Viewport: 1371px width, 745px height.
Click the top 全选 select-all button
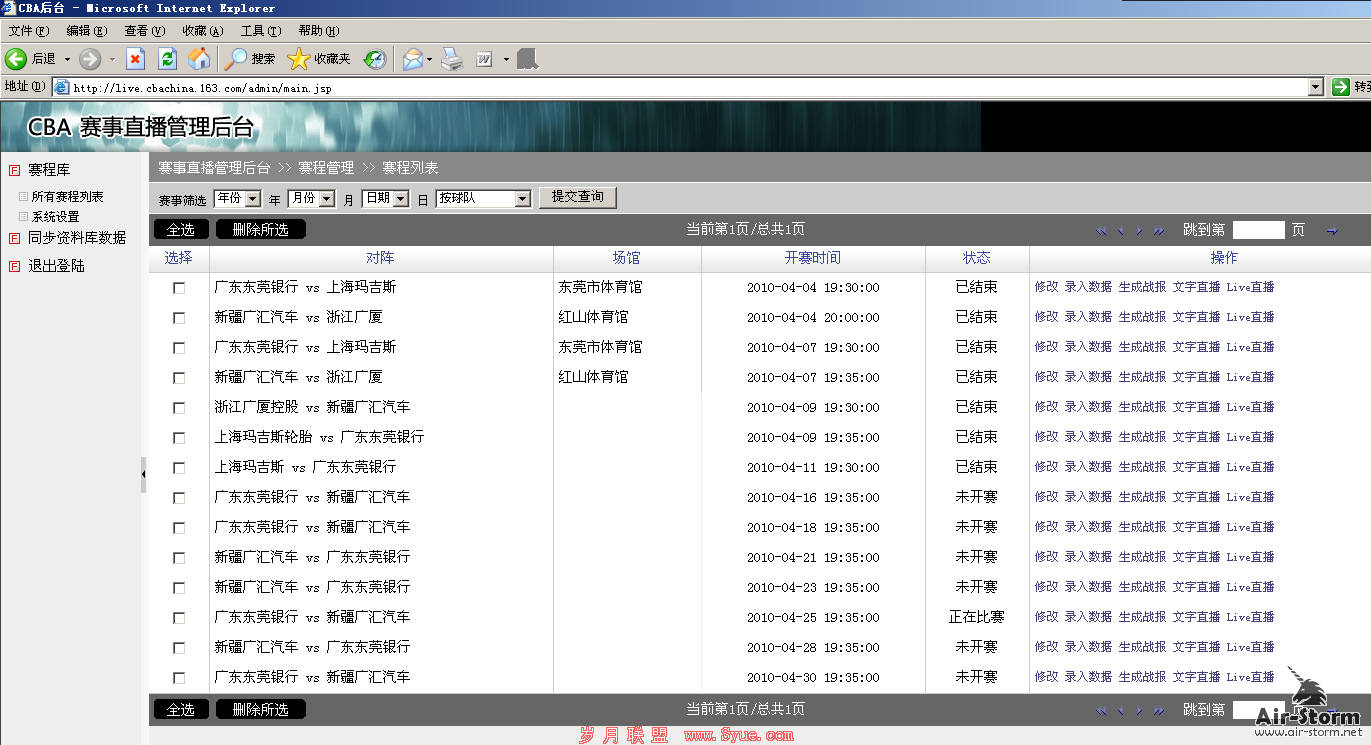point(181,229)
